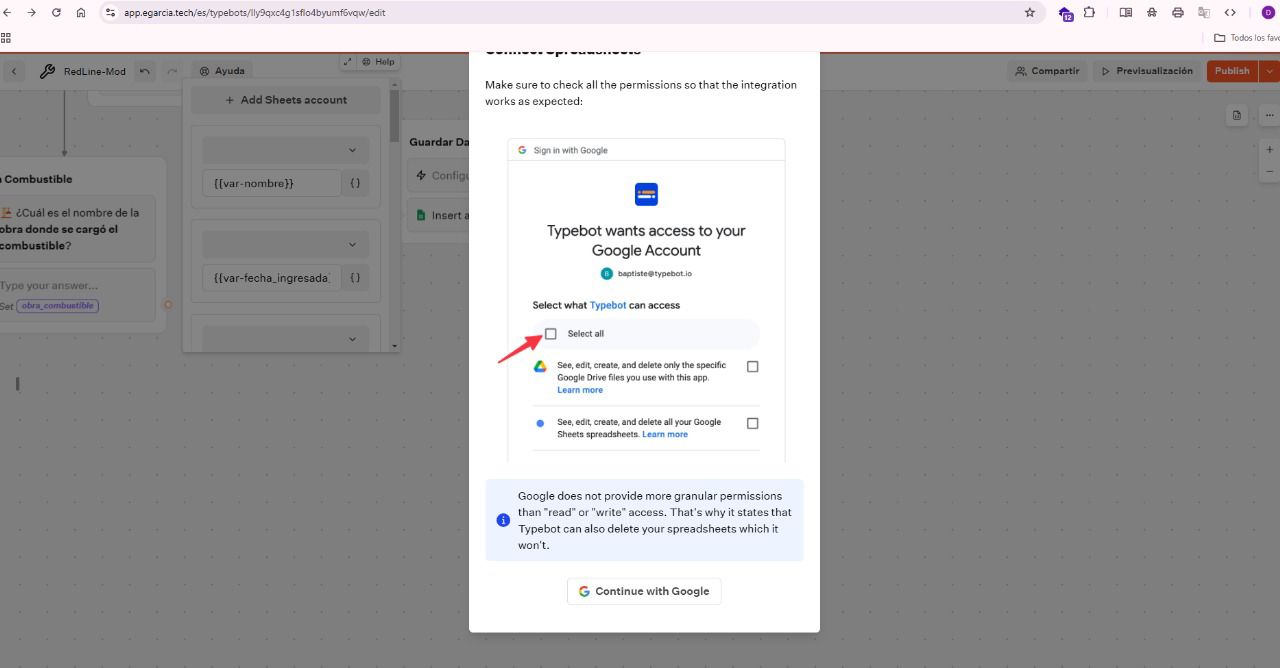Image resolution: width=1280 pixels, height=668 pixels.
Task: Click the document icon on canvas toolbar
Action: [x=1237, y=115]
